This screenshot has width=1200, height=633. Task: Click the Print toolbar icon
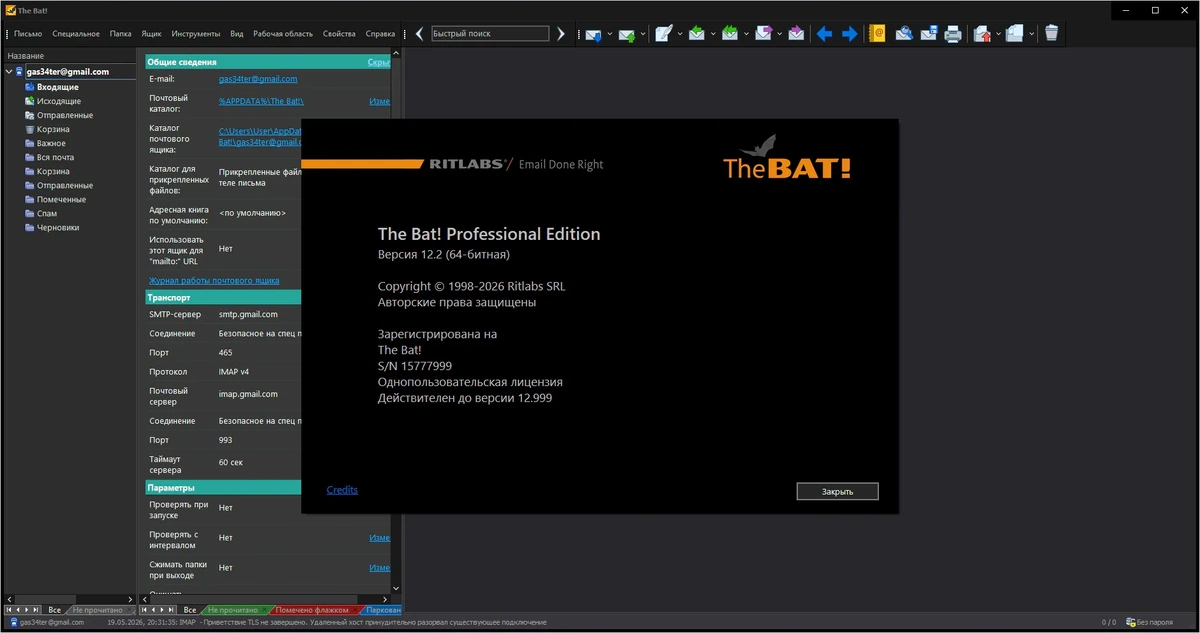point(953,34)
